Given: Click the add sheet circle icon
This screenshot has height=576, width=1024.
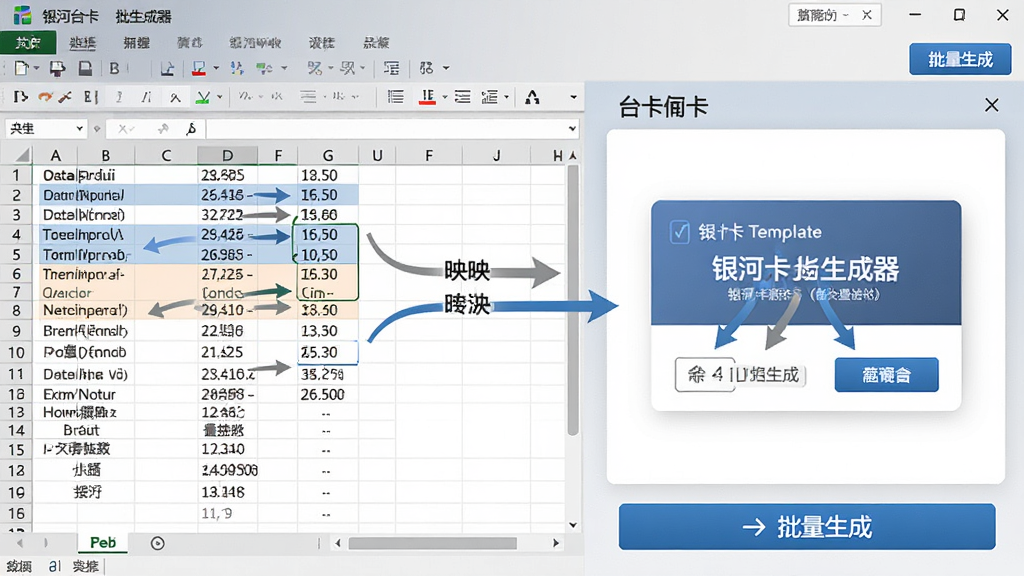Looking at the screenshot, I should point(157,543).
